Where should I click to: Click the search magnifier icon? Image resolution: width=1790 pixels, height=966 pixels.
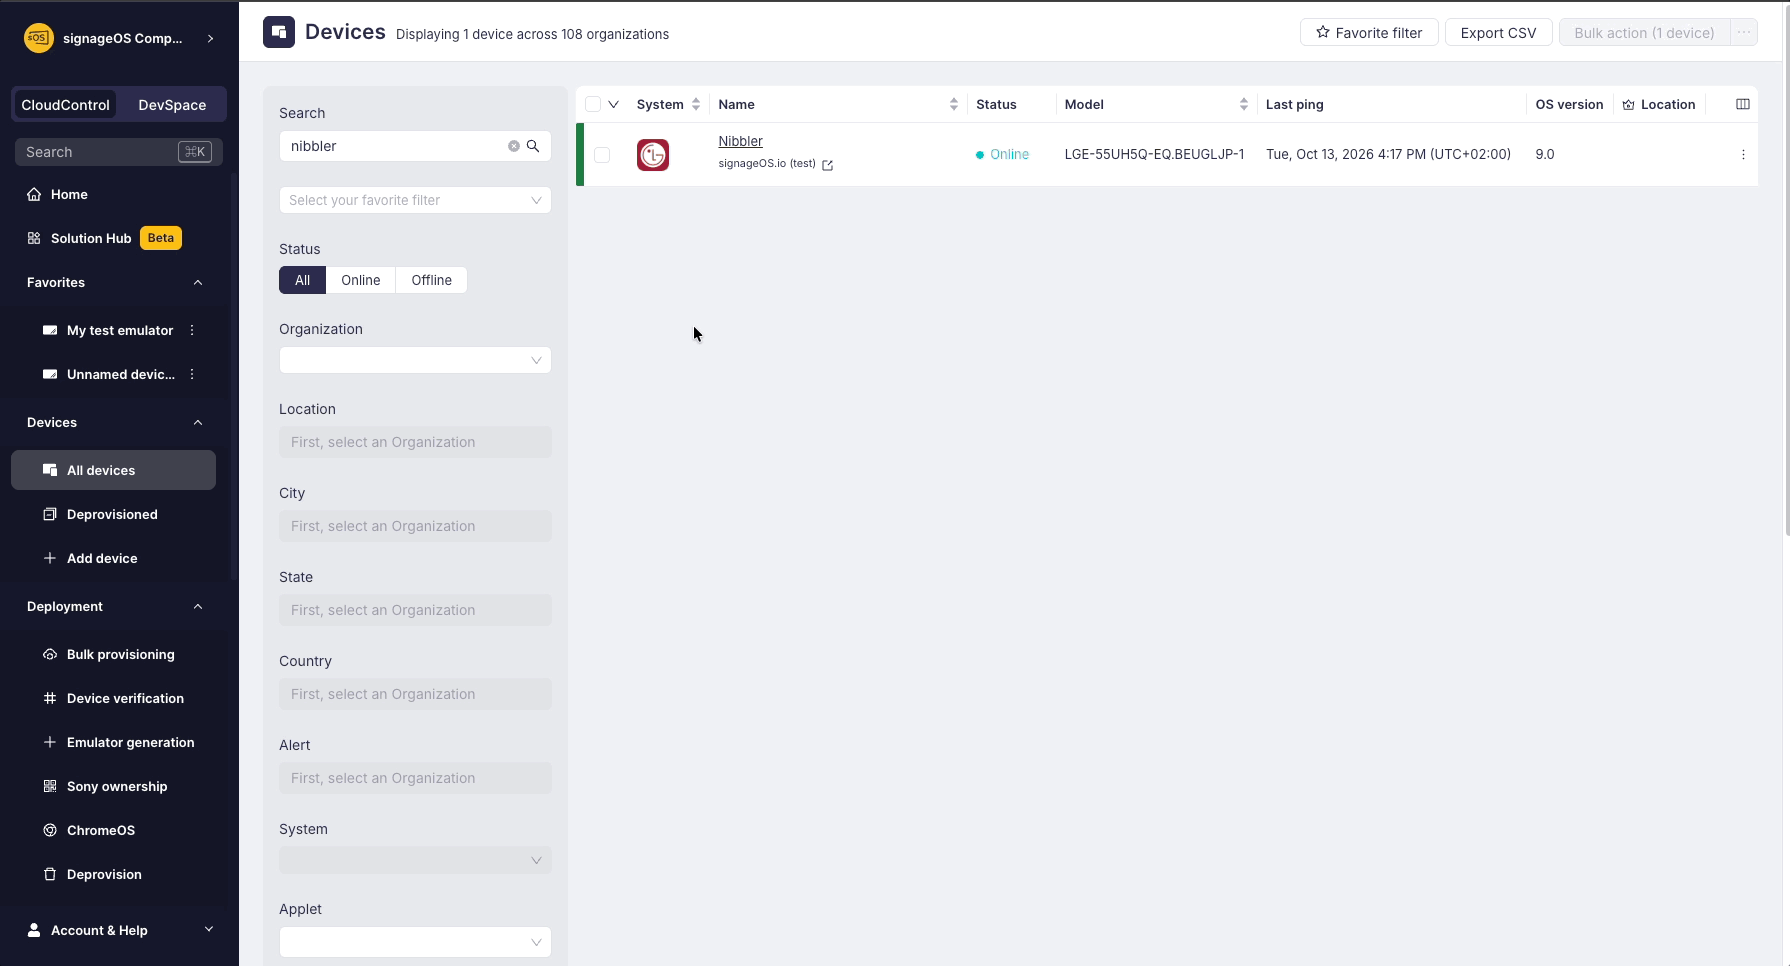533,146
